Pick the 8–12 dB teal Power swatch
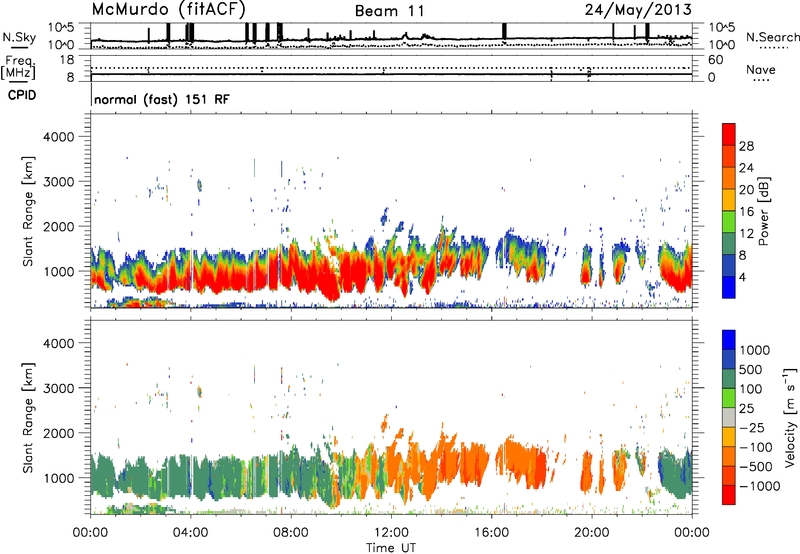This screenshot has height=554, width=800. click(729, 244)
